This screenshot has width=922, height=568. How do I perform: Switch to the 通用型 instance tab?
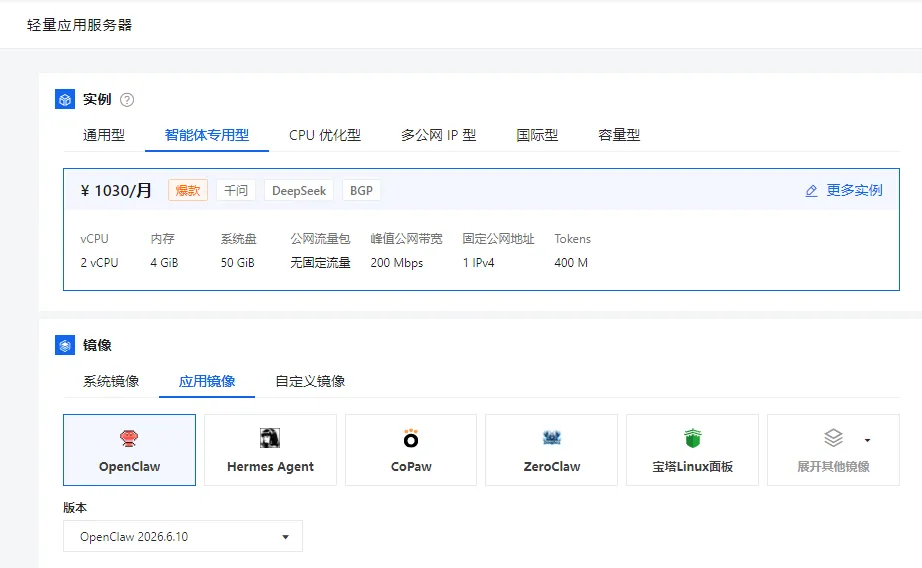(103, 135)
